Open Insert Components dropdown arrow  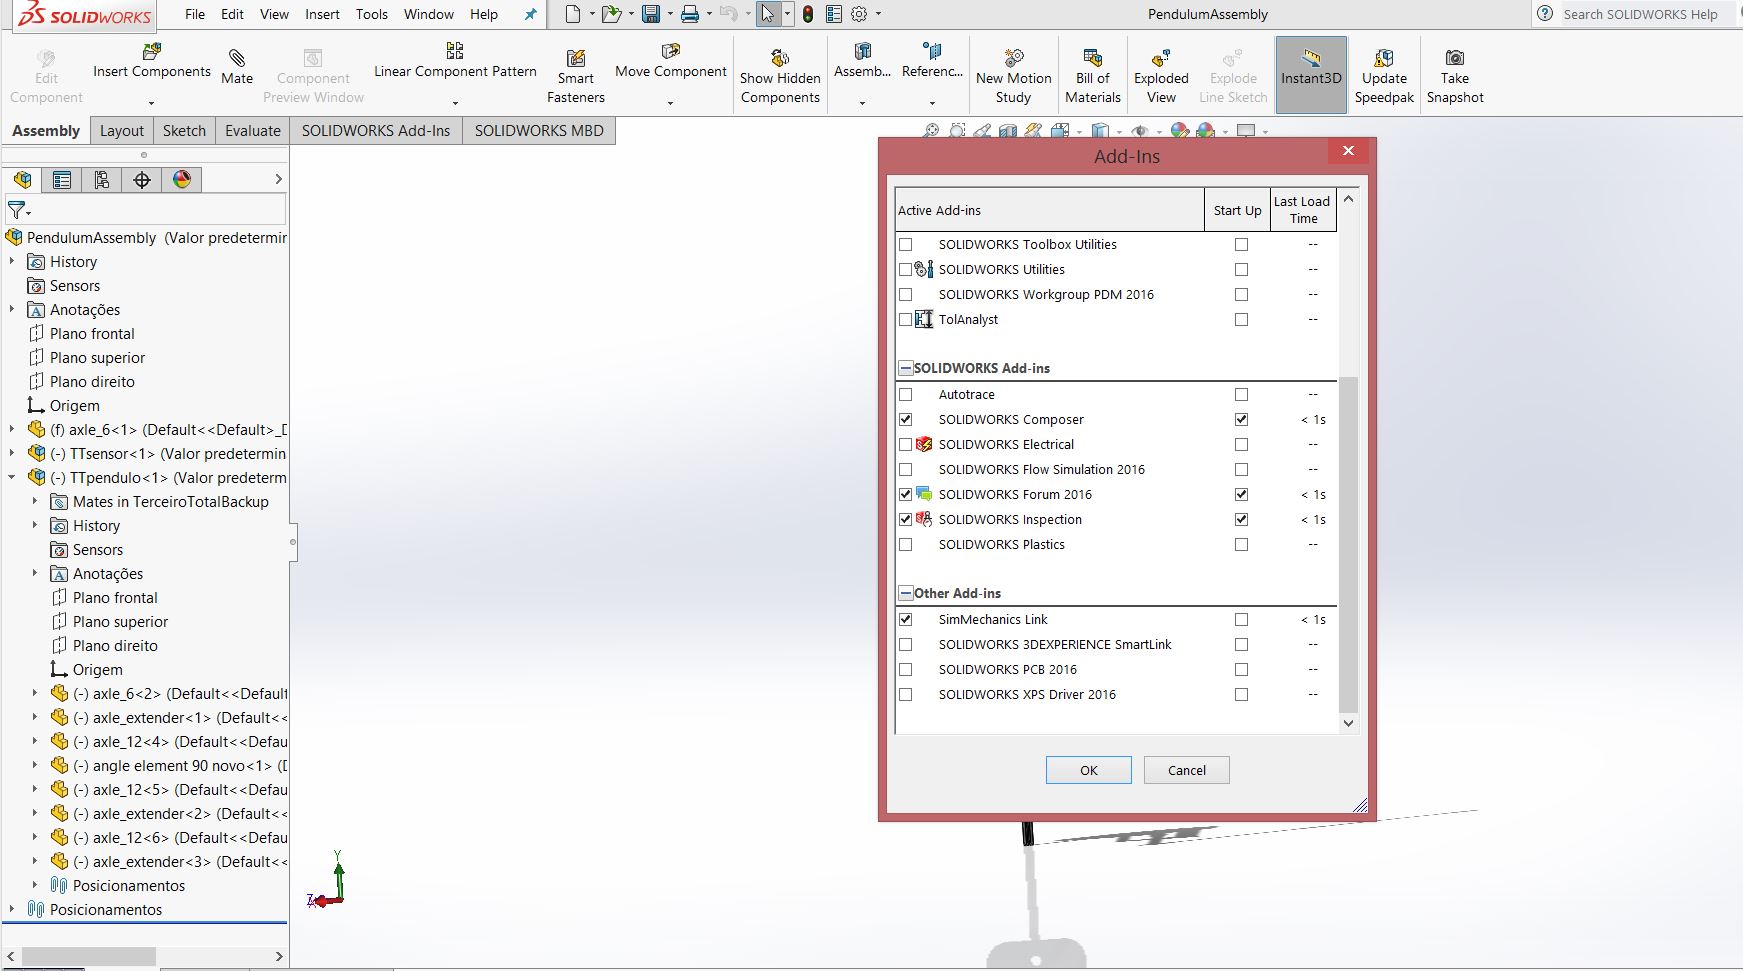pos(152,102)
